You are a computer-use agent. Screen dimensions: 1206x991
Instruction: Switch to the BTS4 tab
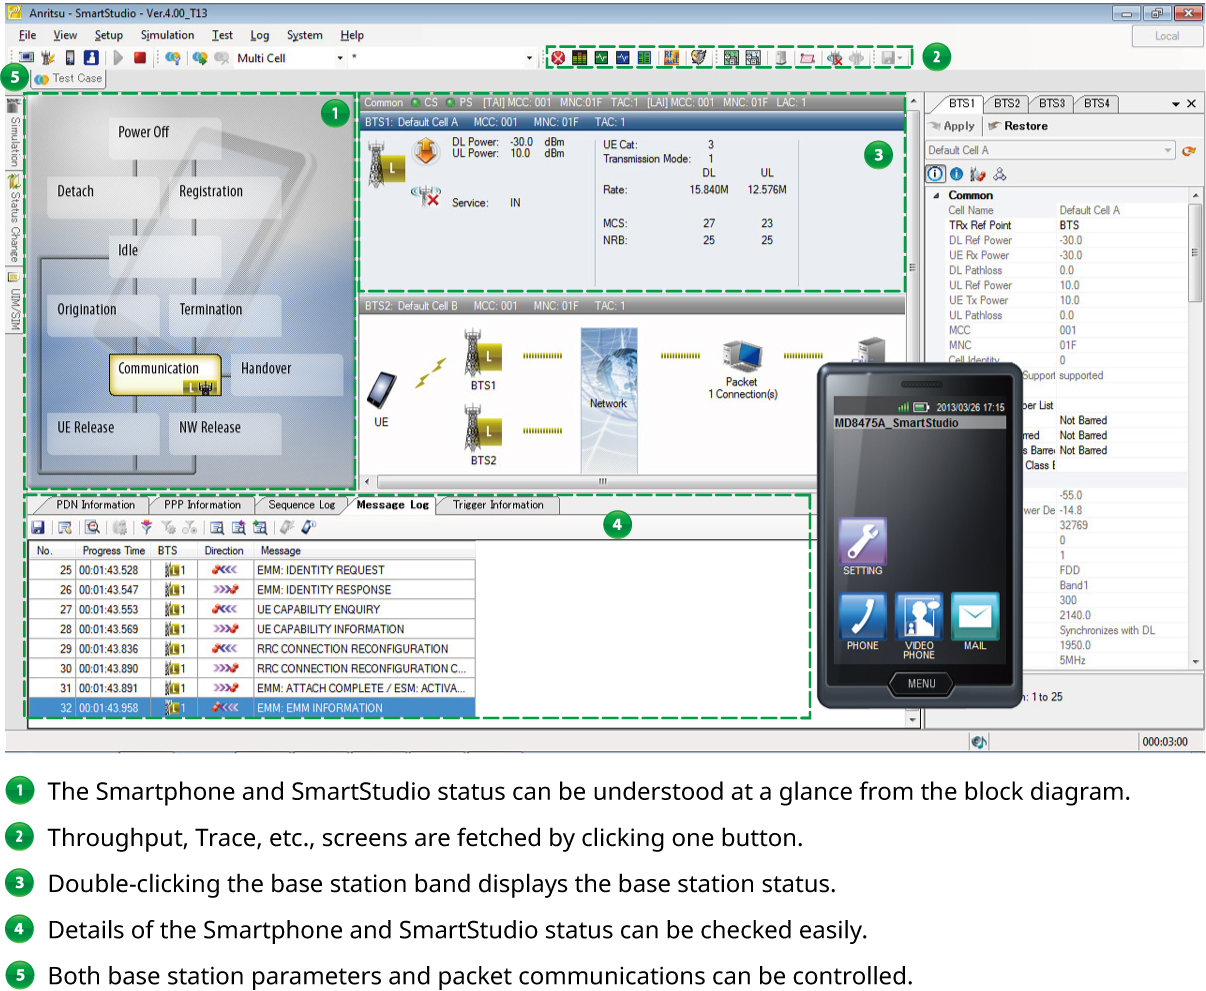point(1096,103)
